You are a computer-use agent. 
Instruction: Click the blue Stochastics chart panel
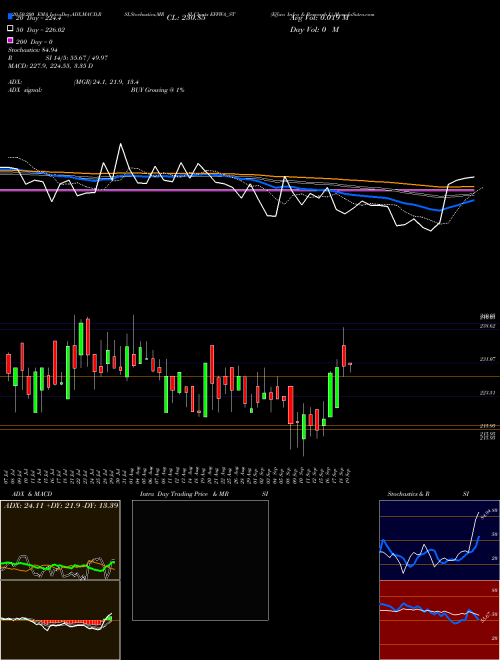pyautogui.click(x=439, y=540)
